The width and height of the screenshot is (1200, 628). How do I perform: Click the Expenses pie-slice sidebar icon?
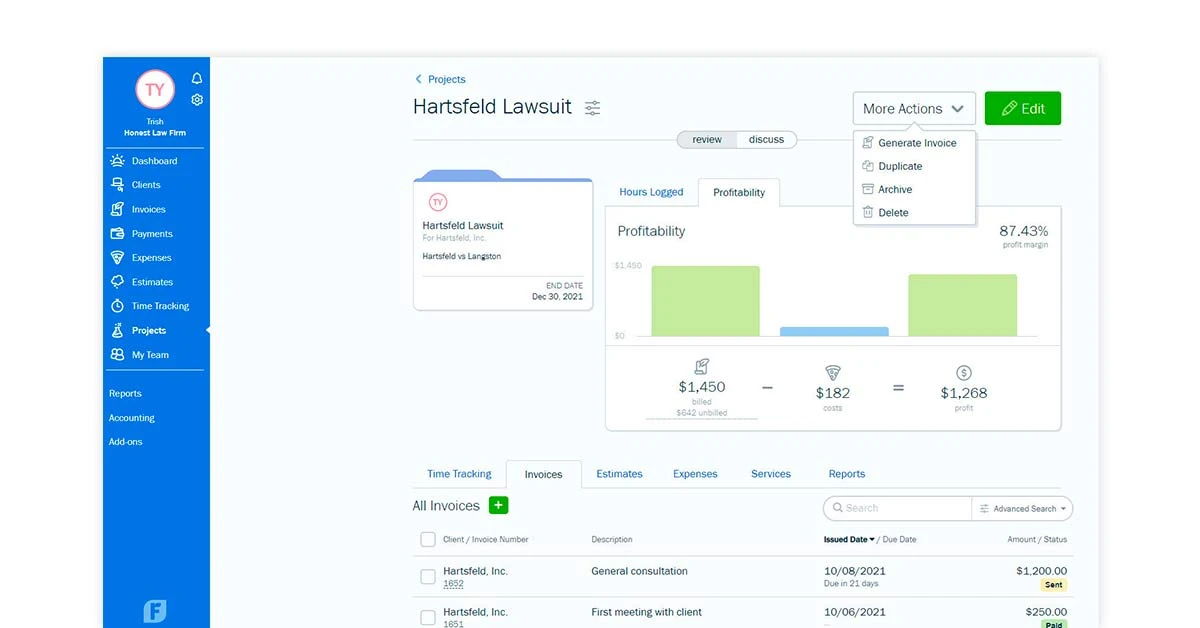(x=120, y=257)
